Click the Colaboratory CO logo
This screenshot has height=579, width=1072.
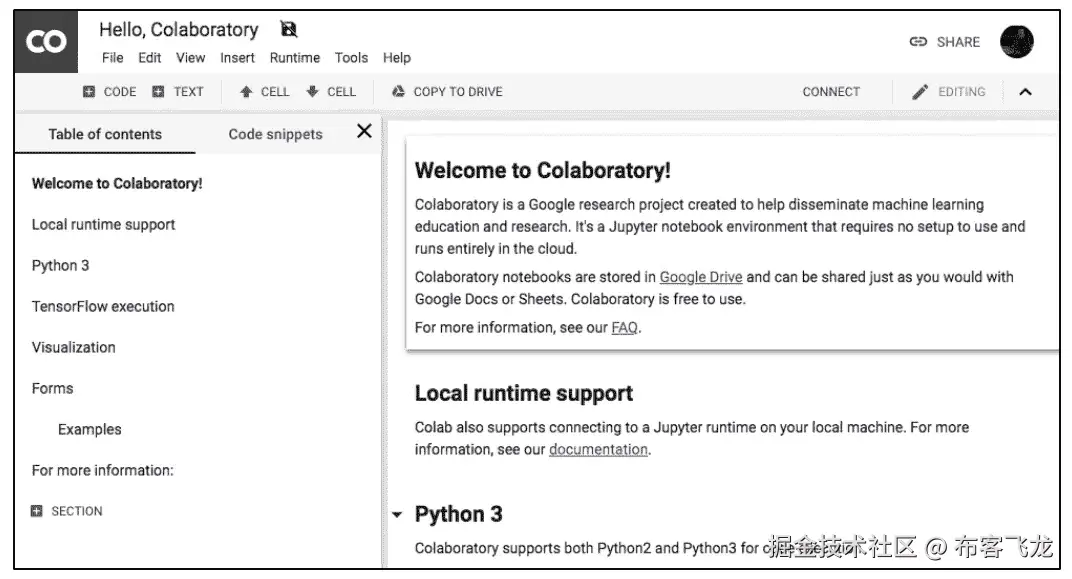point(46,42)
